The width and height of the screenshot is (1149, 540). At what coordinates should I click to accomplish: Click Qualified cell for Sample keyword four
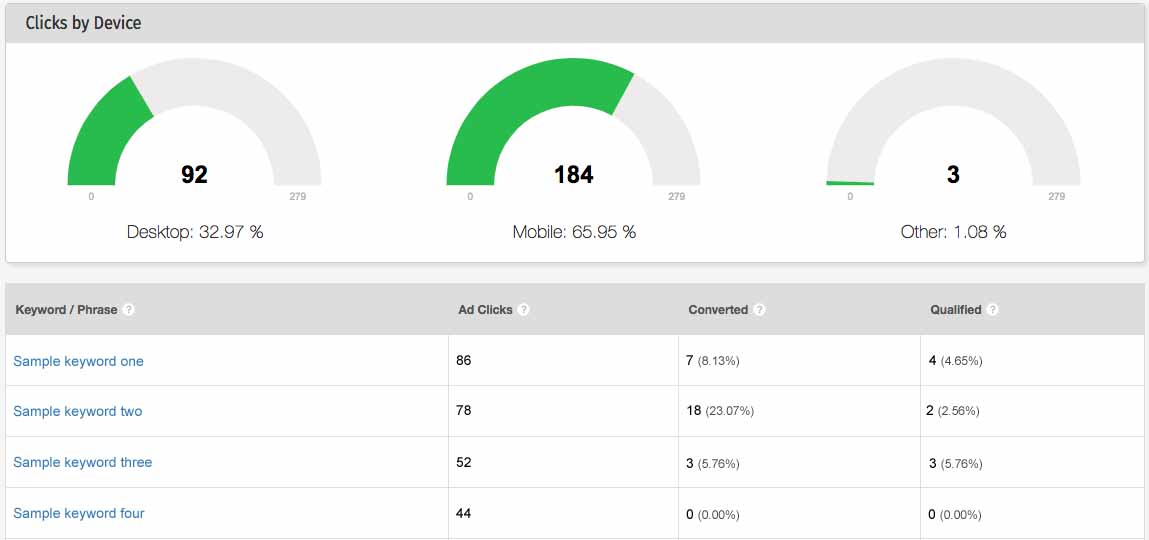(955, 515)
